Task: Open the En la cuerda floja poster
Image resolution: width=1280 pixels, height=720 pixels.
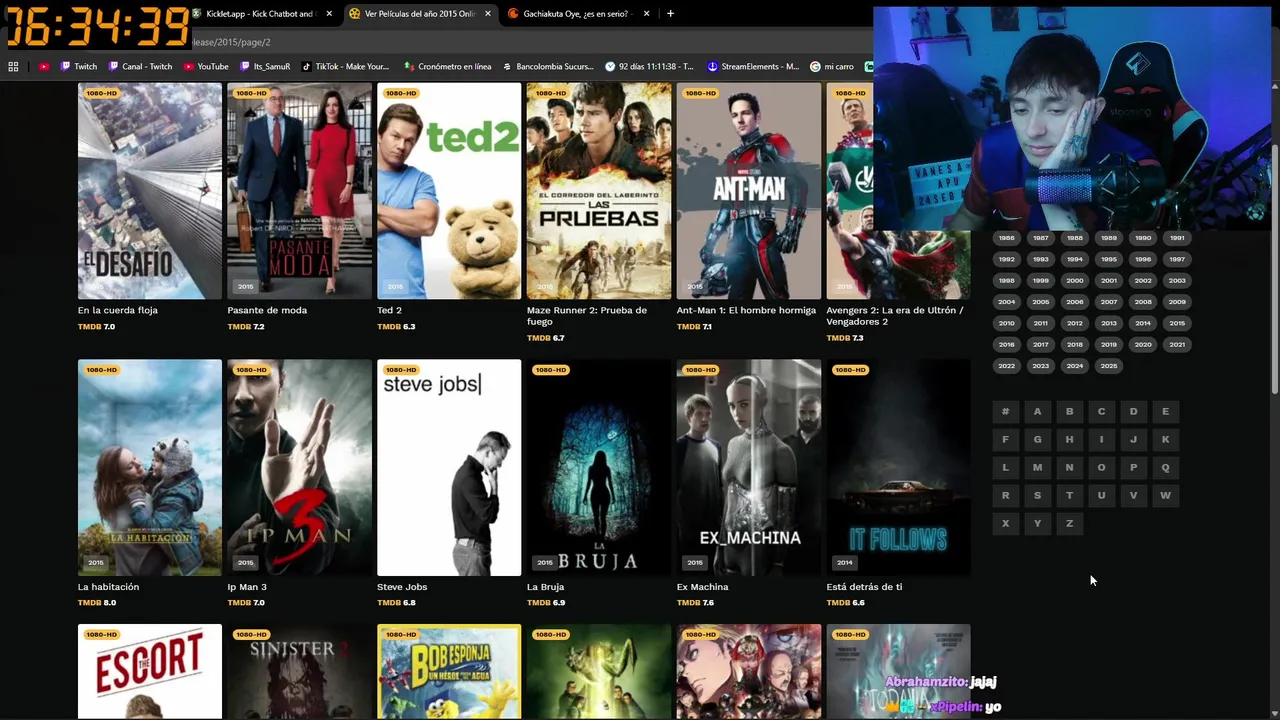Action: (150, 191)
